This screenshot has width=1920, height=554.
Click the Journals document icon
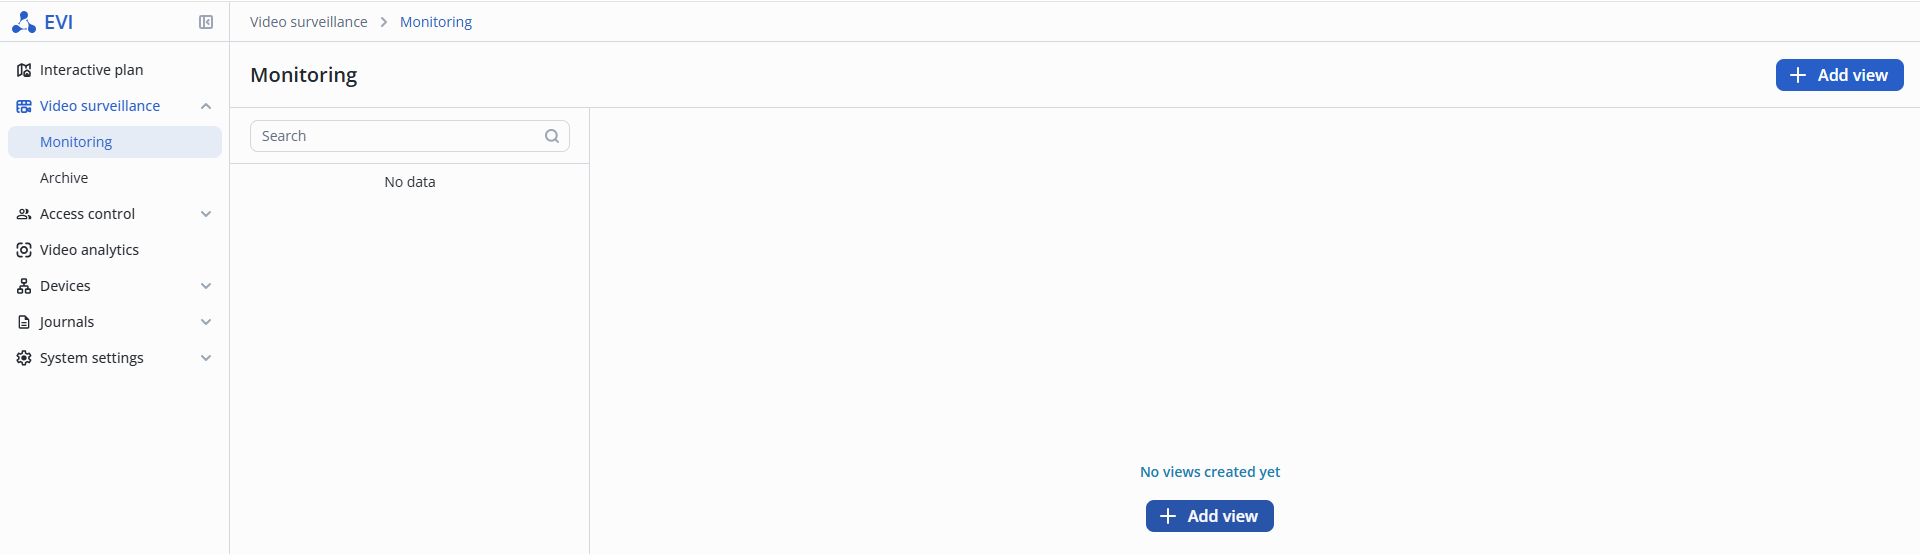click(24, 322)
